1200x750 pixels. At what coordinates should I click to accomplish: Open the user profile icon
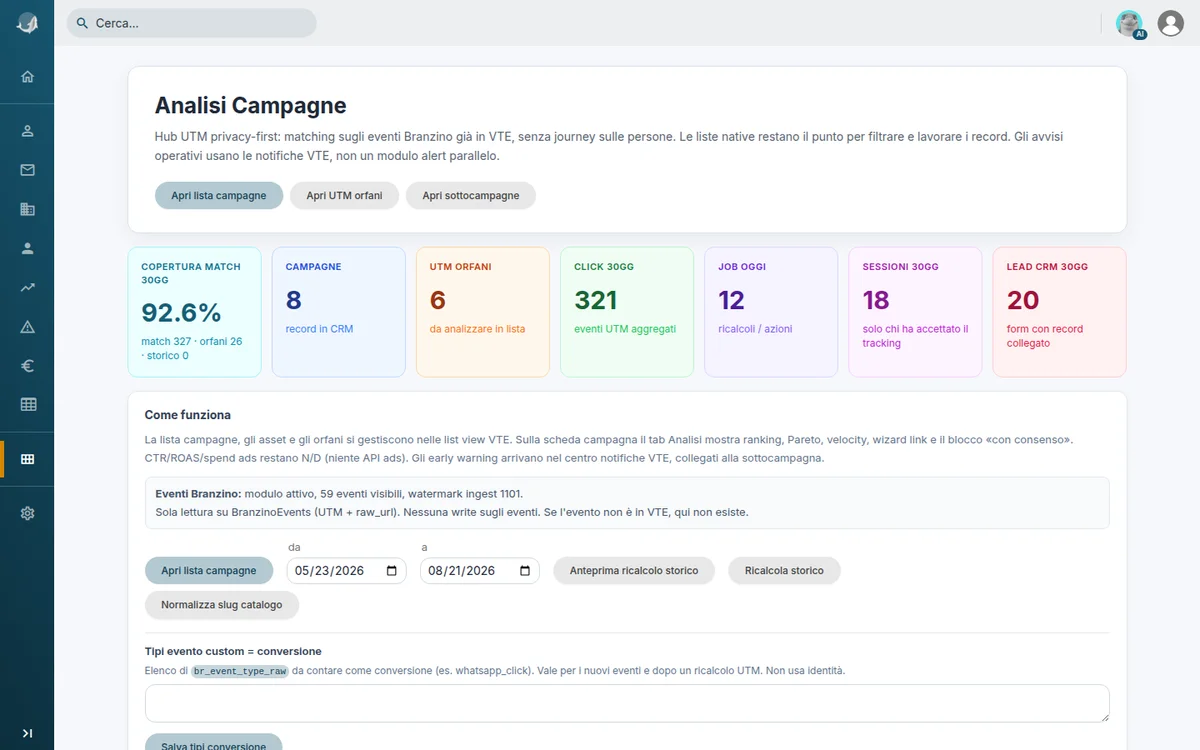coord(1170,23)
